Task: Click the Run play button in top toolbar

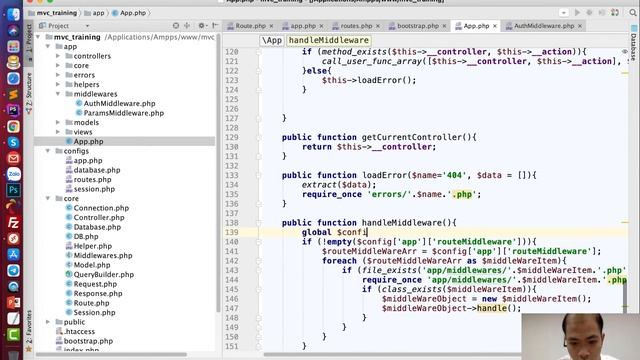Action: click(577, 13)
